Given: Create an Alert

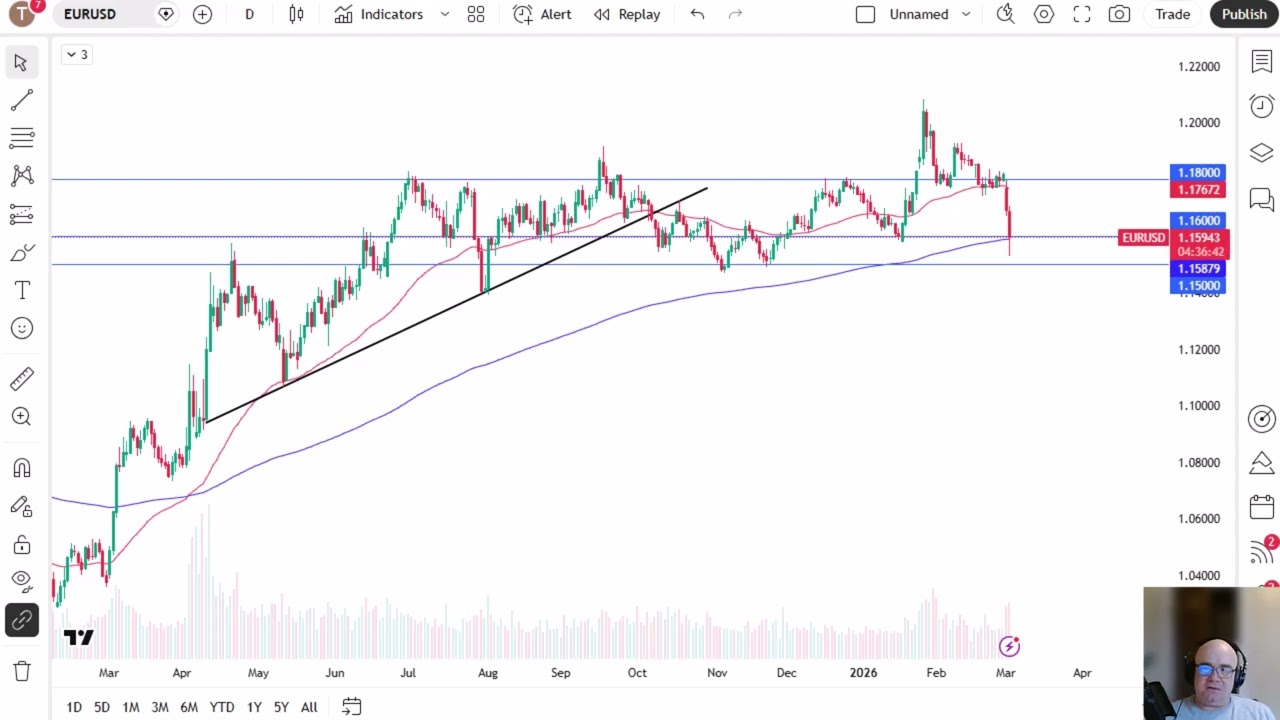Looking at the screenshot, I should click(x=543, y=14).
